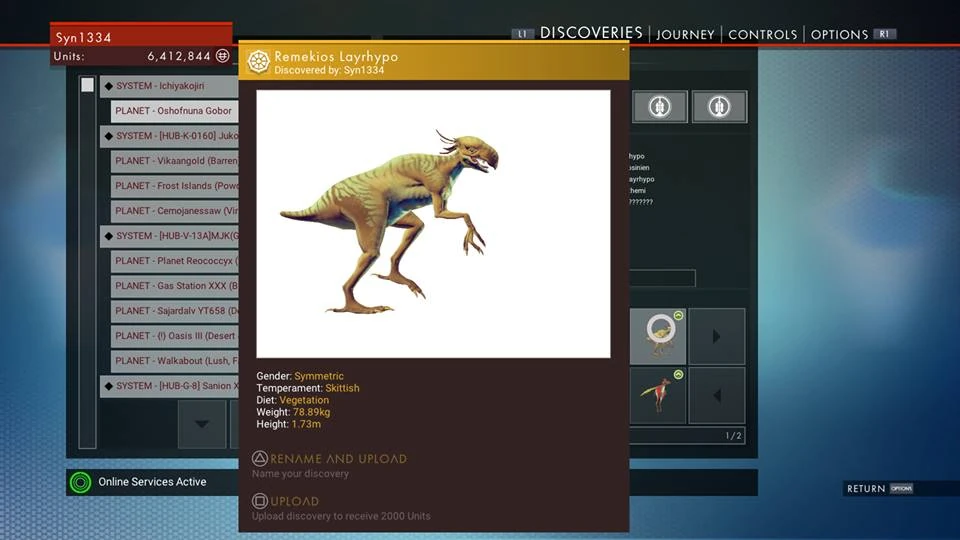Click the uploaded checkmark on red creature
This screenshot has height=540, width=960.
pyautogui.click(x=678, y=374)
